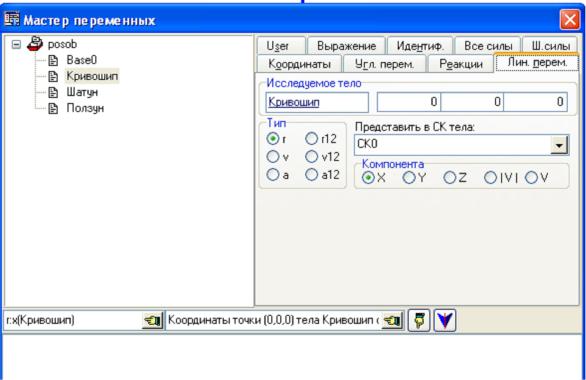Click the Координаты точки (0,0,0) comment field
The height and width of the screenshot is (380, 586).
pyautogui.click(x=274, y=321)
